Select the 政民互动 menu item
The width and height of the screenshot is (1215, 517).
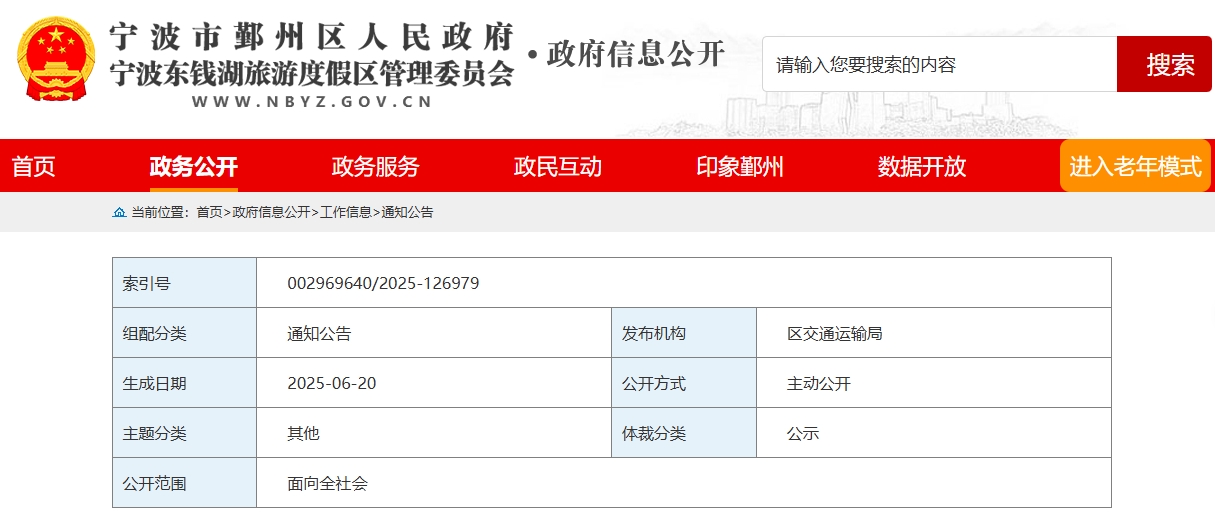[558, 166]
